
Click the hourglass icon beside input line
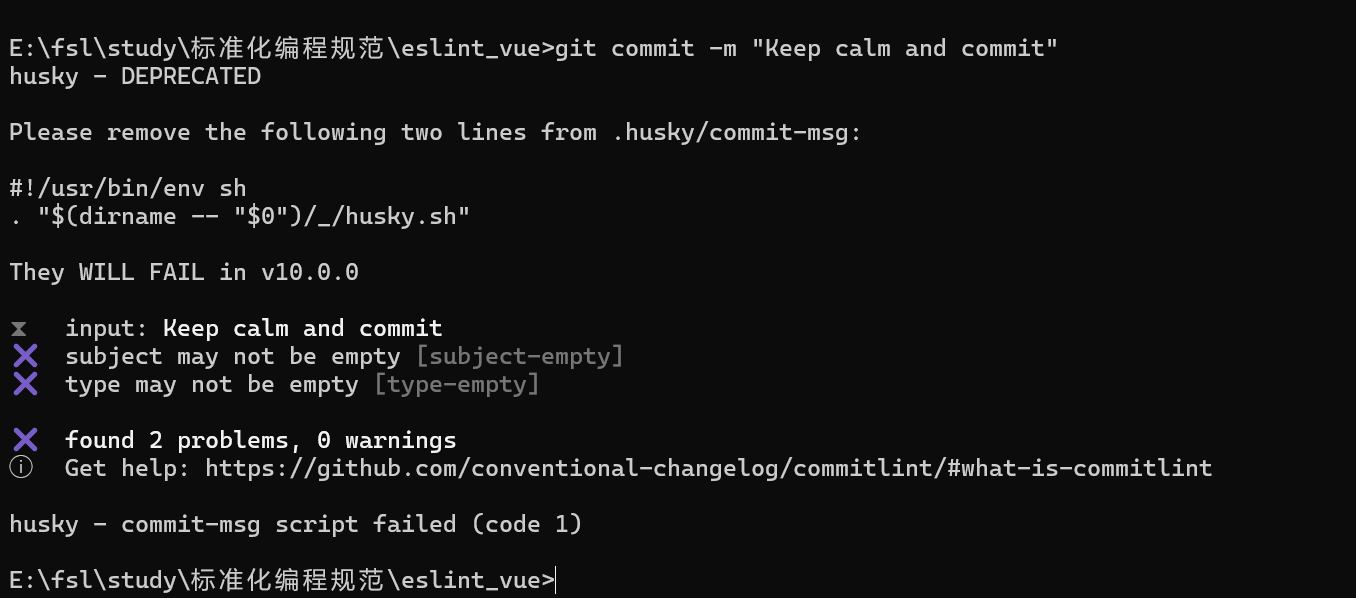19,329
